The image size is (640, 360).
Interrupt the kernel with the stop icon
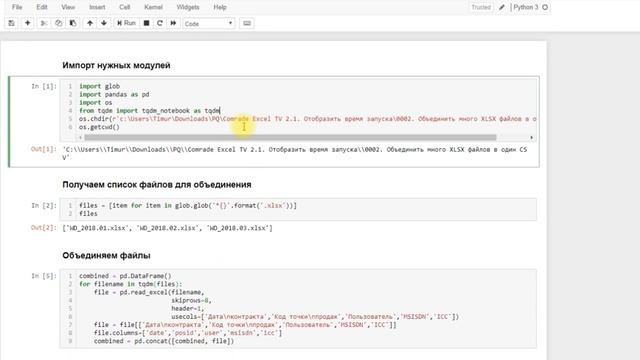click(x=146, y=23)
